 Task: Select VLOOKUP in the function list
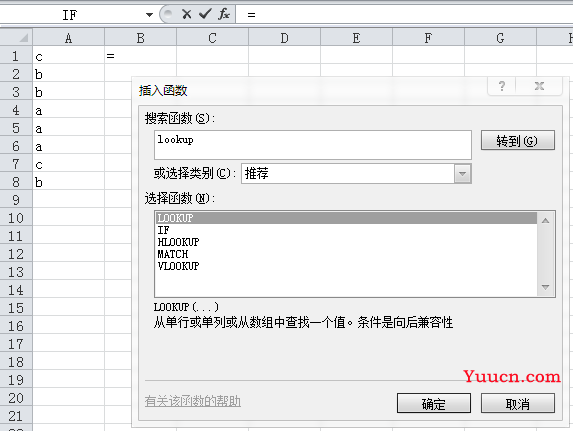(346, 266)
